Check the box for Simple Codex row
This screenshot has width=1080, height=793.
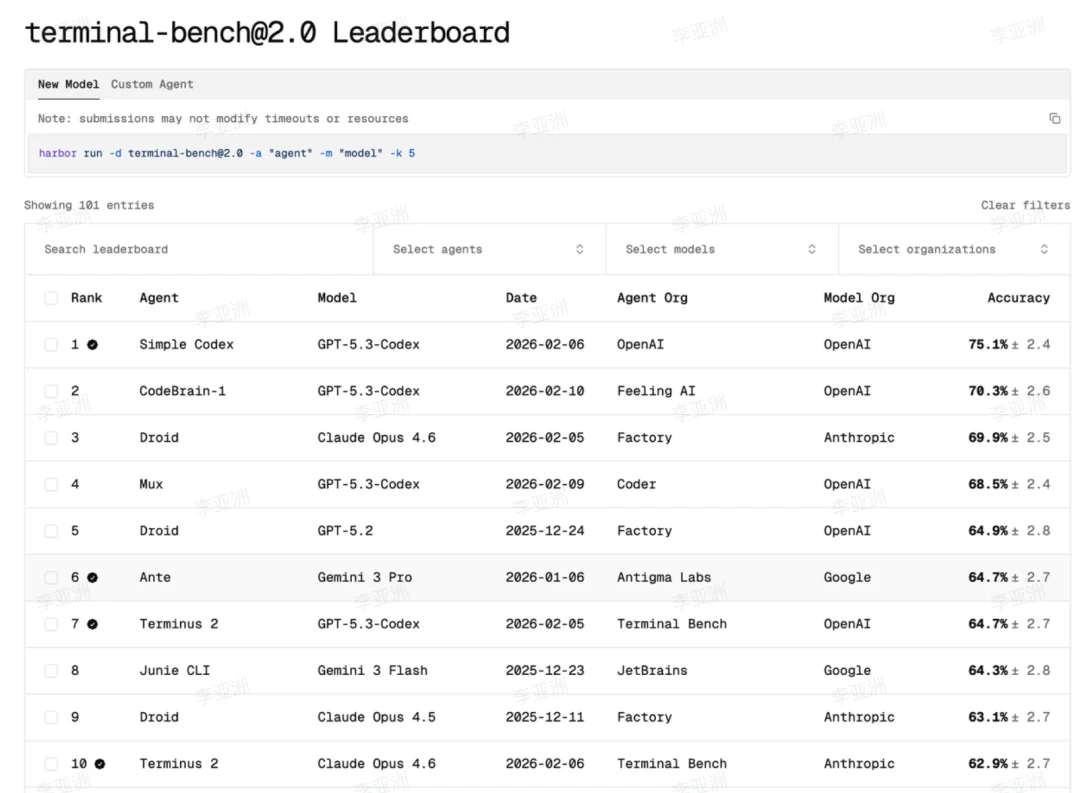[x=51, y=344]
